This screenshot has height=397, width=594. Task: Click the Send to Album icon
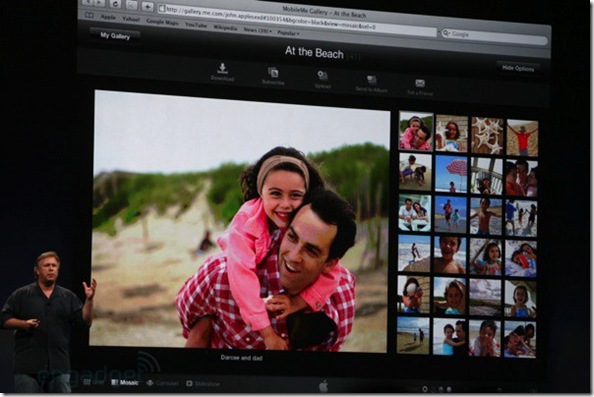tap(371, 80)
